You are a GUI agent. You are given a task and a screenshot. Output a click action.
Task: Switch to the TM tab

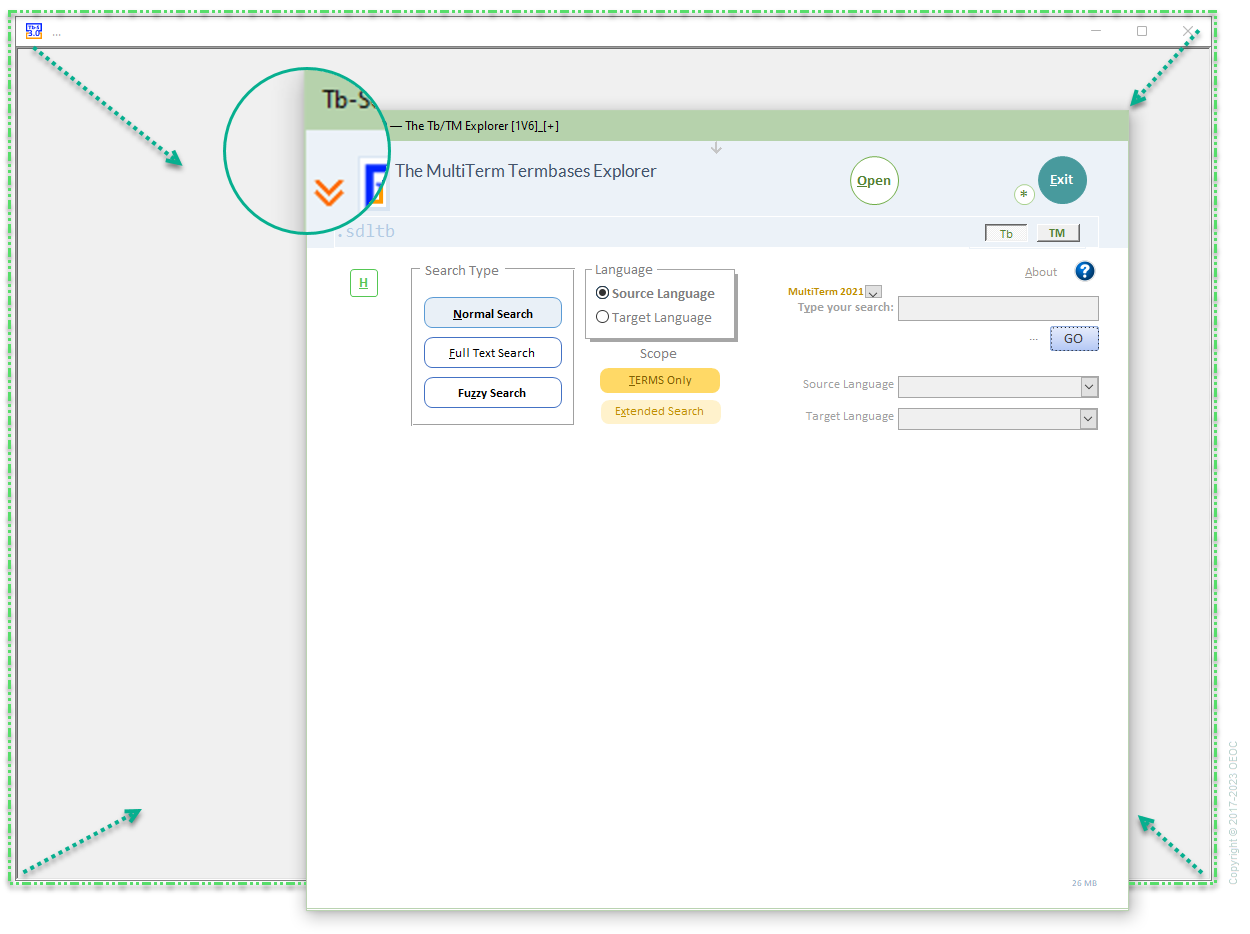[1057, 233]
